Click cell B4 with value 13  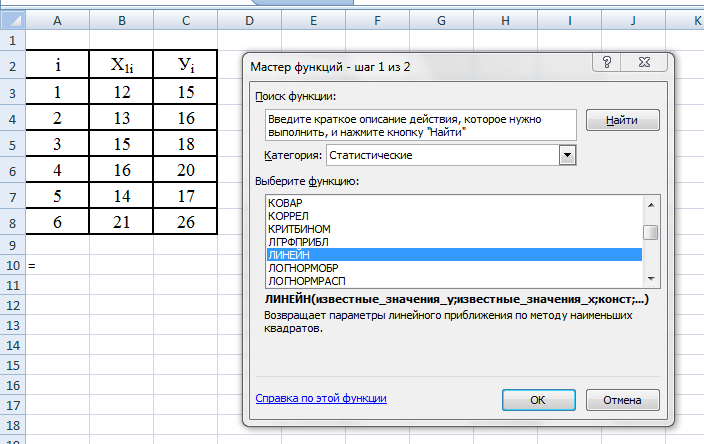point(122,118)
